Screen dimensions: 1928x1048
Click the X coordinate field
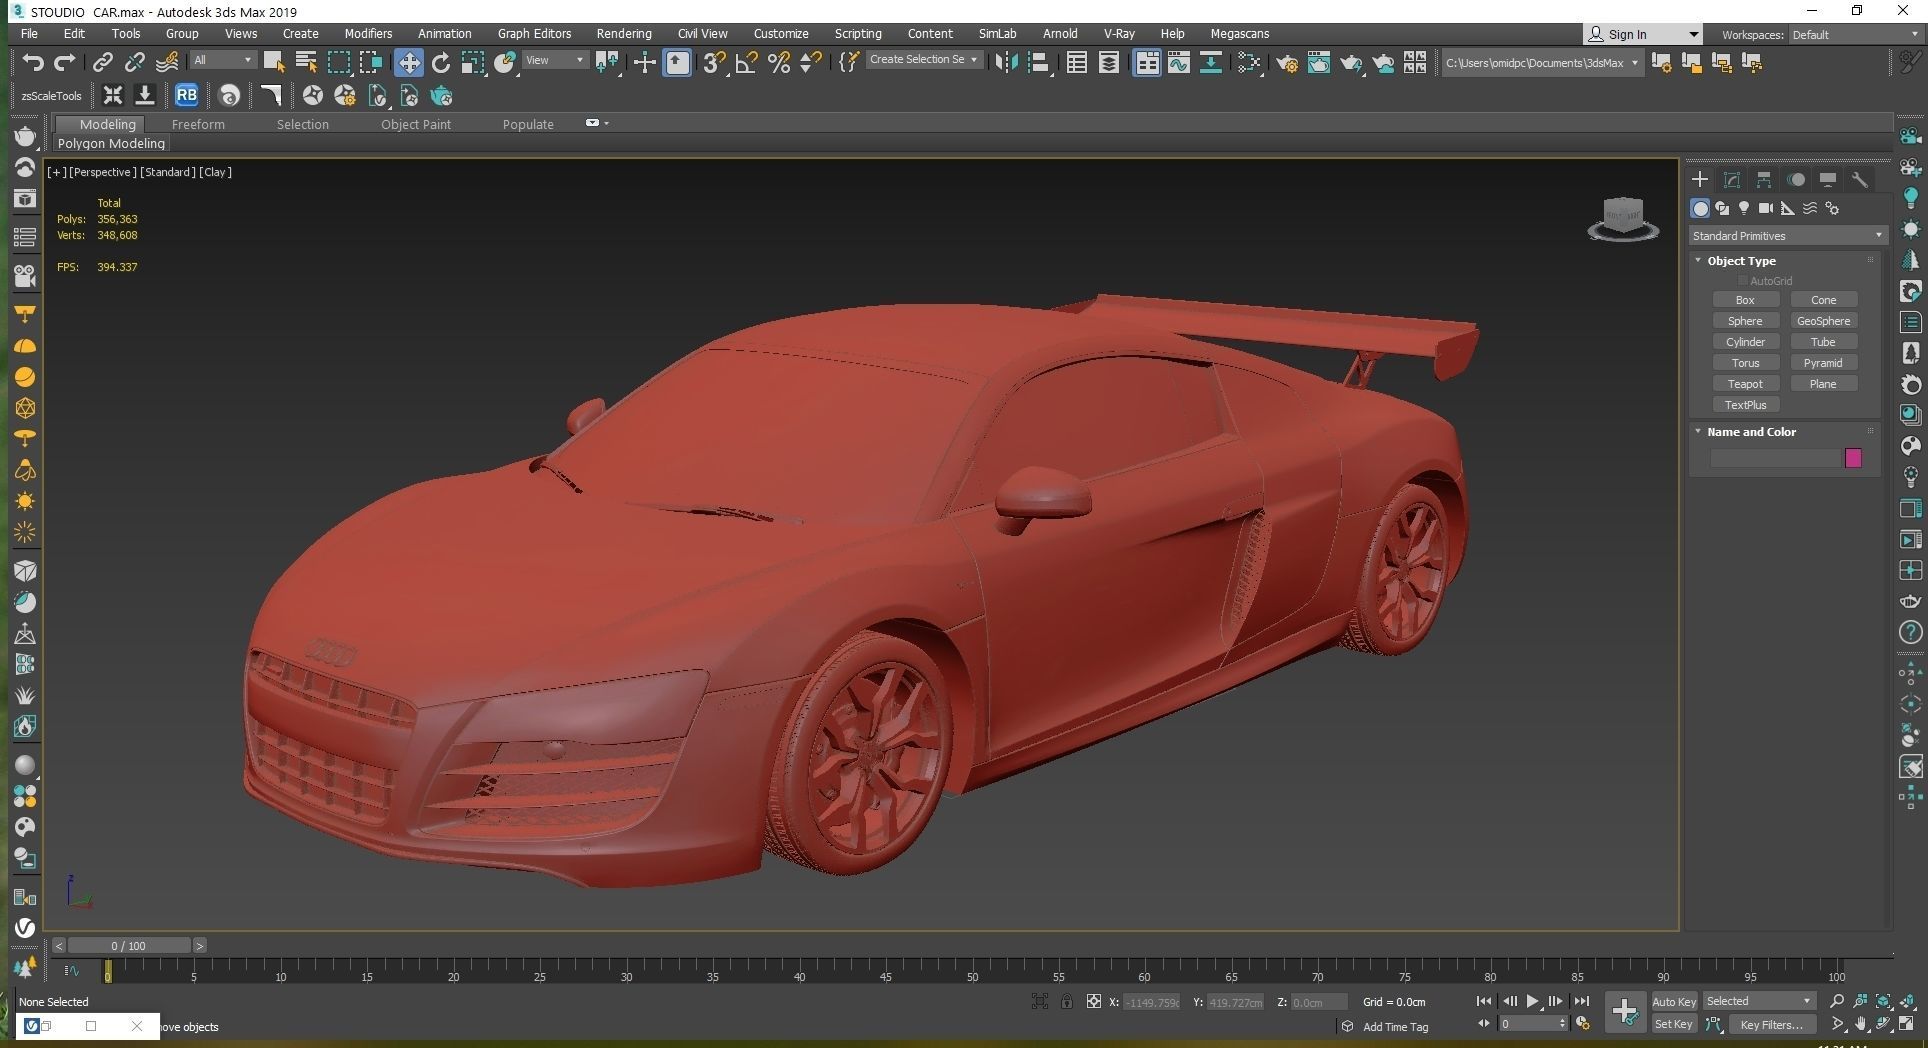pyautogui.click(x=1151, y=1002)
